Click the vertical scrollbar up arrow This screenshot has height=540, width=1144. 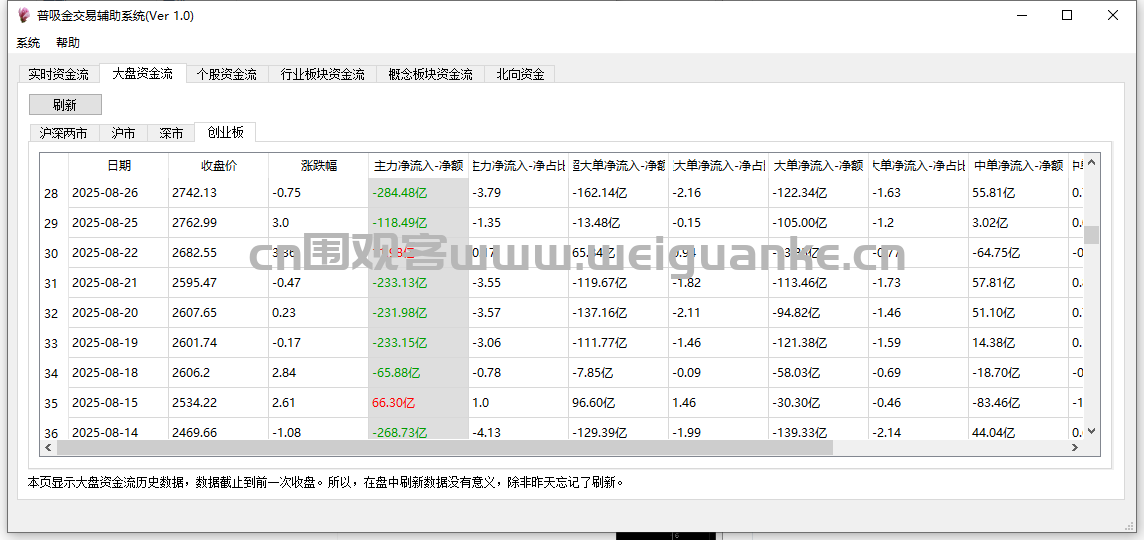tap(1092, 162)
